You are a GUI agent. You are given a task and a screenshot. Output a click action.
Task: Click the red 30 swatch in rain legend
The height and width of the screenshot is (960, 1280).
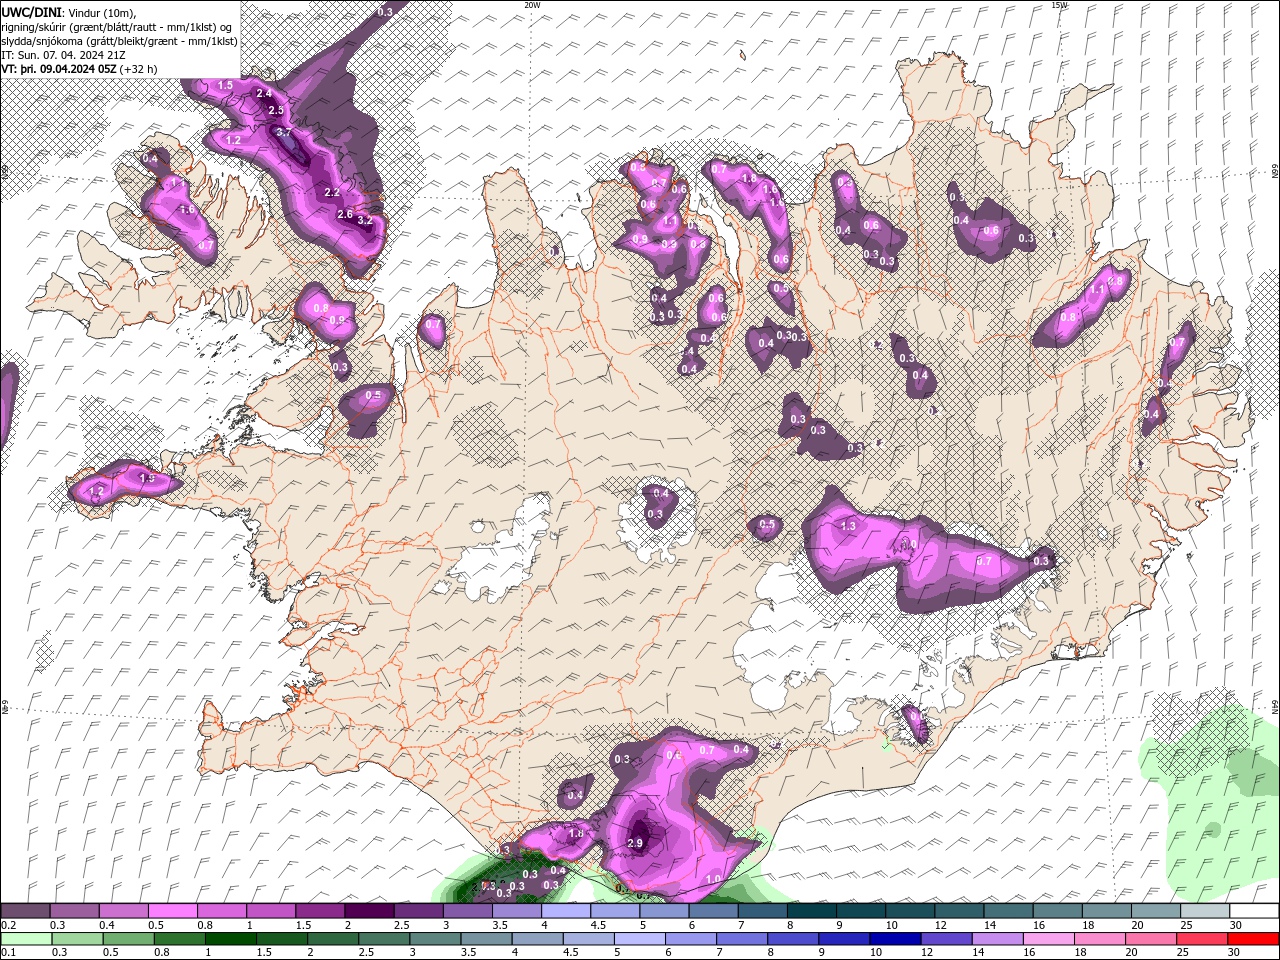(1254, 939)
